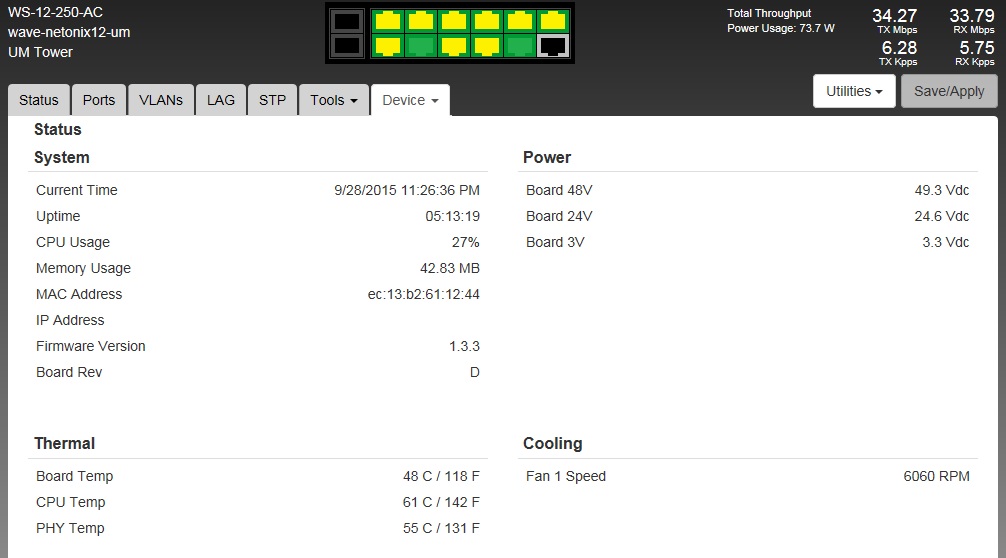This screenshot has width=1006, height=558.
Task: Click the MAC address value
Action: click(x=423, y=294)
